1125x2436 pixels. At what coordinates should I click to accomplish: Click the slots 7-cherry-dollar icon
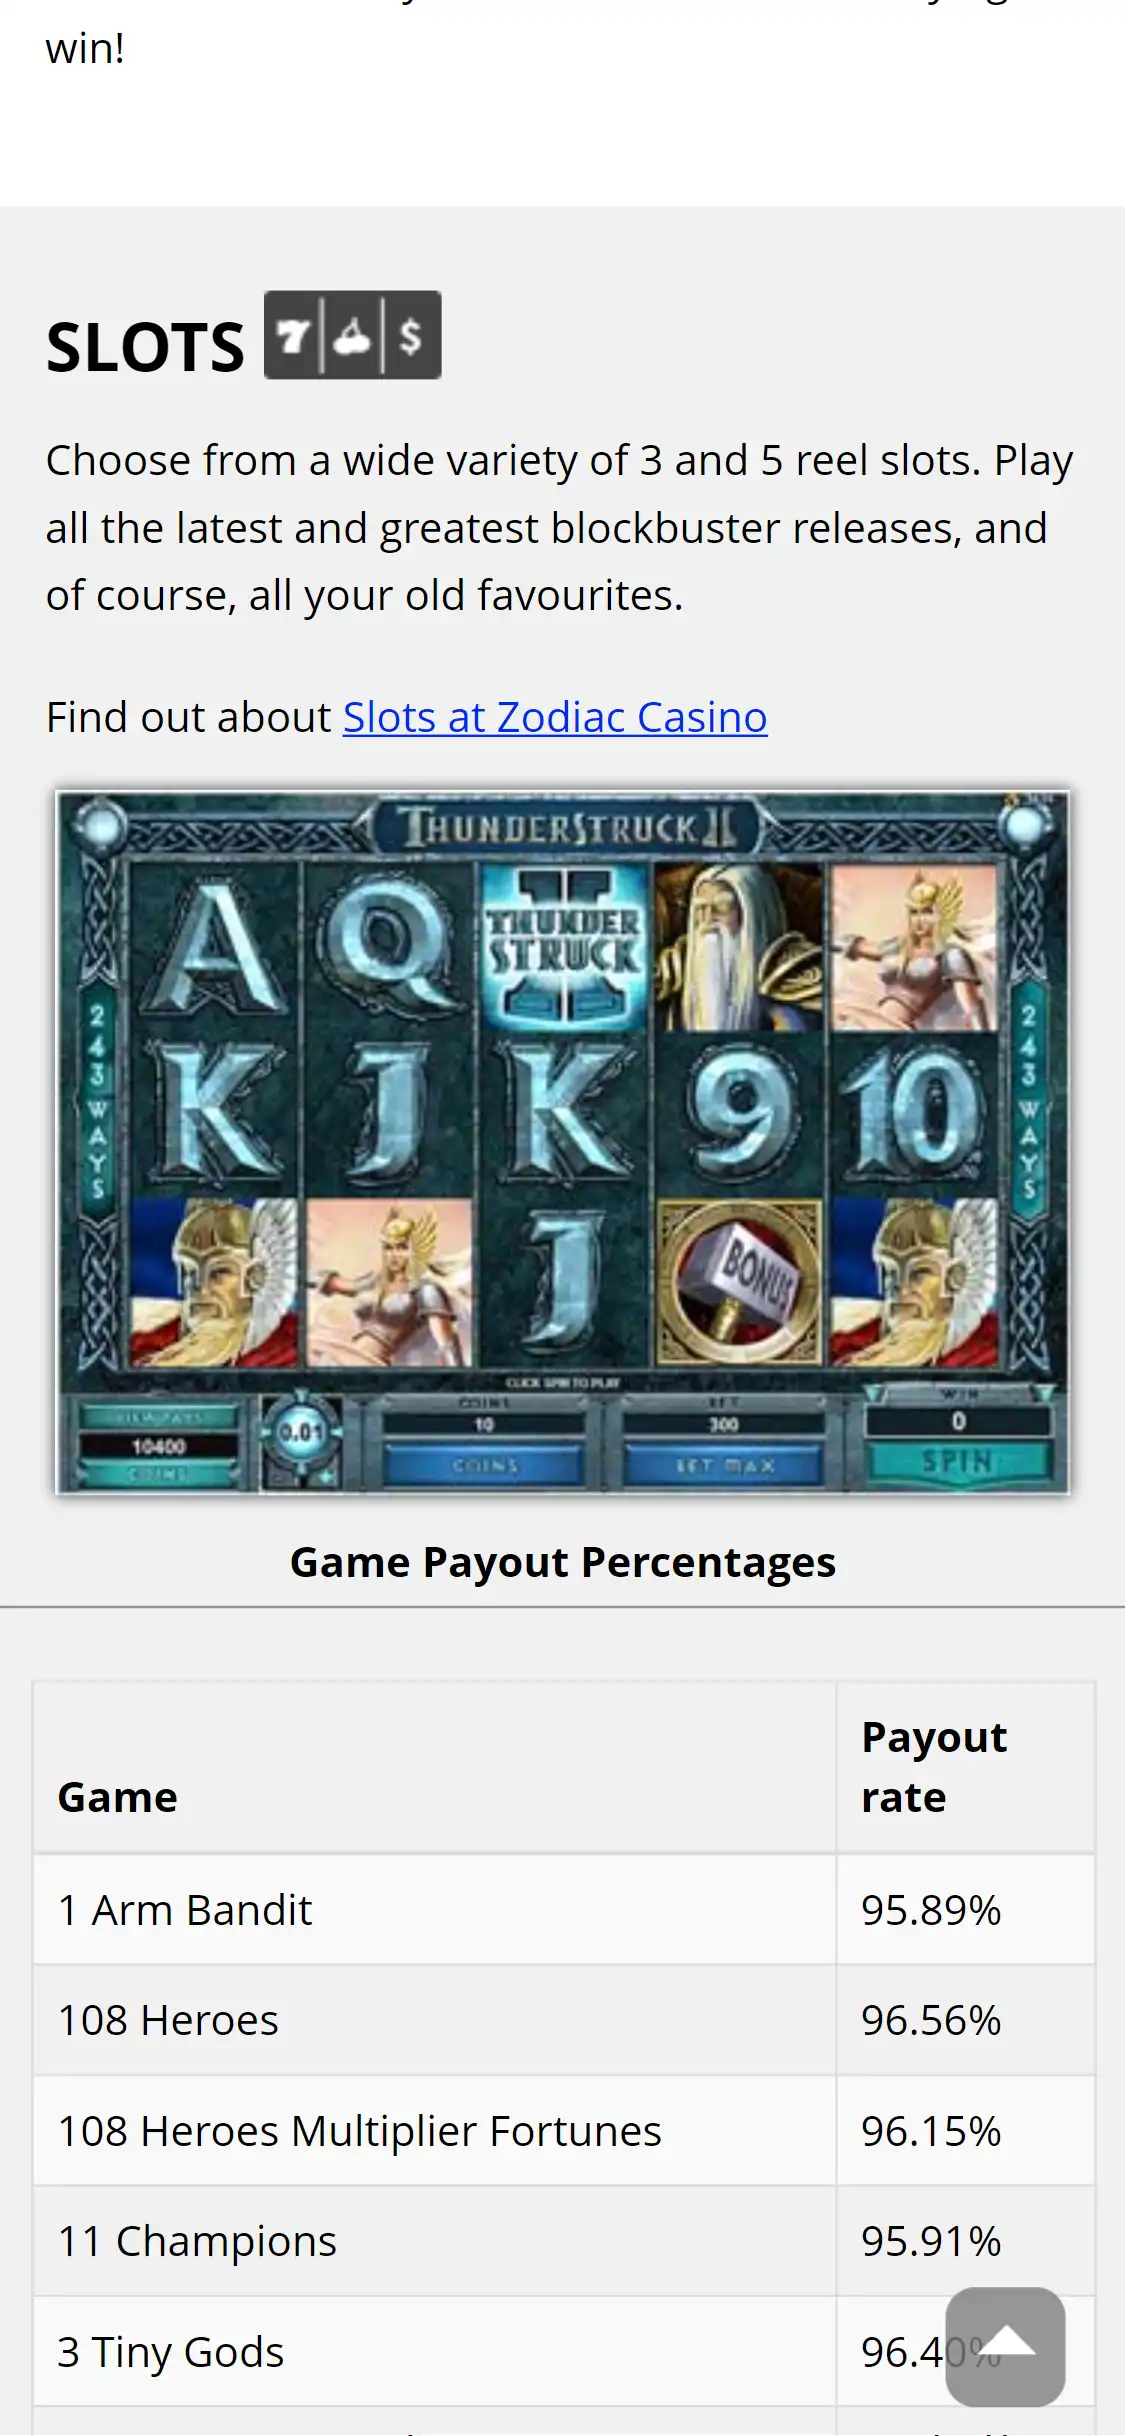352,335
